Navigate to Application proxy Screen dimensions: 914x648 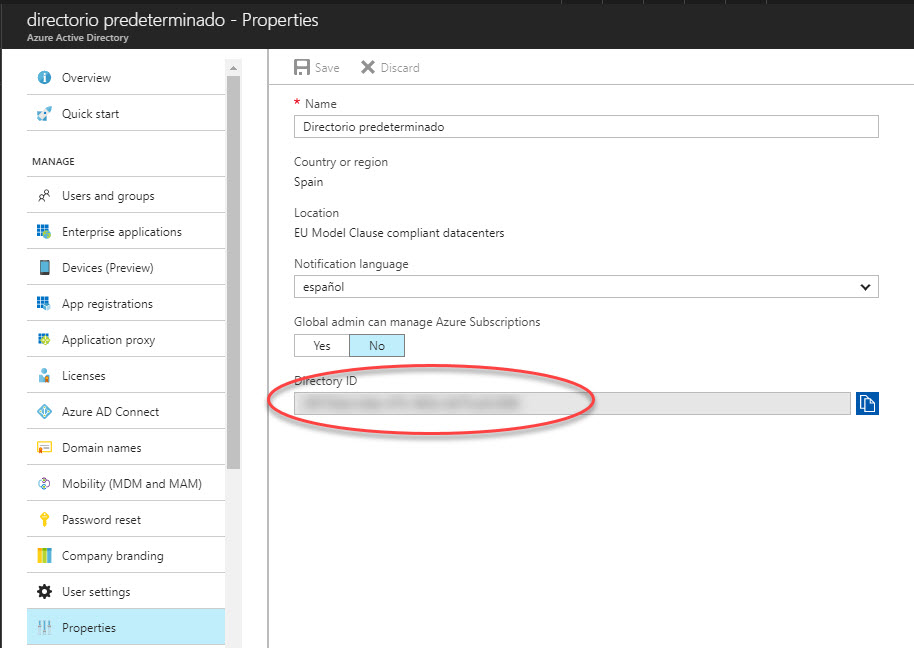(x=126, y=340)
